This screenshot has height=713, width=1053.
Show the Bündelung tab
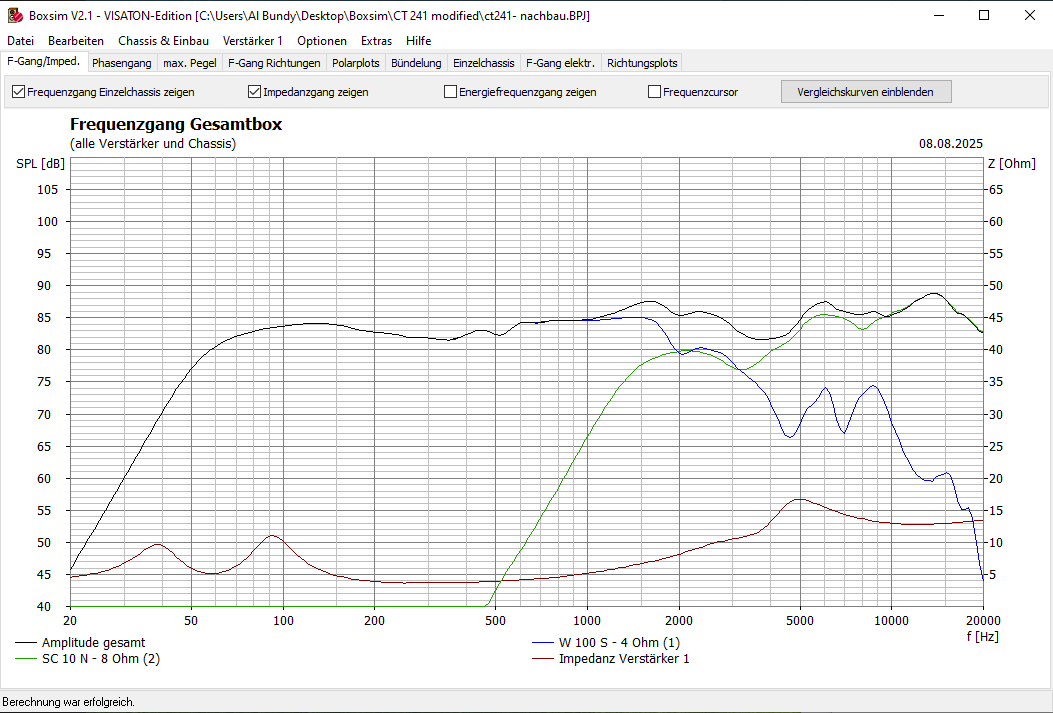[x=416, y=63]
